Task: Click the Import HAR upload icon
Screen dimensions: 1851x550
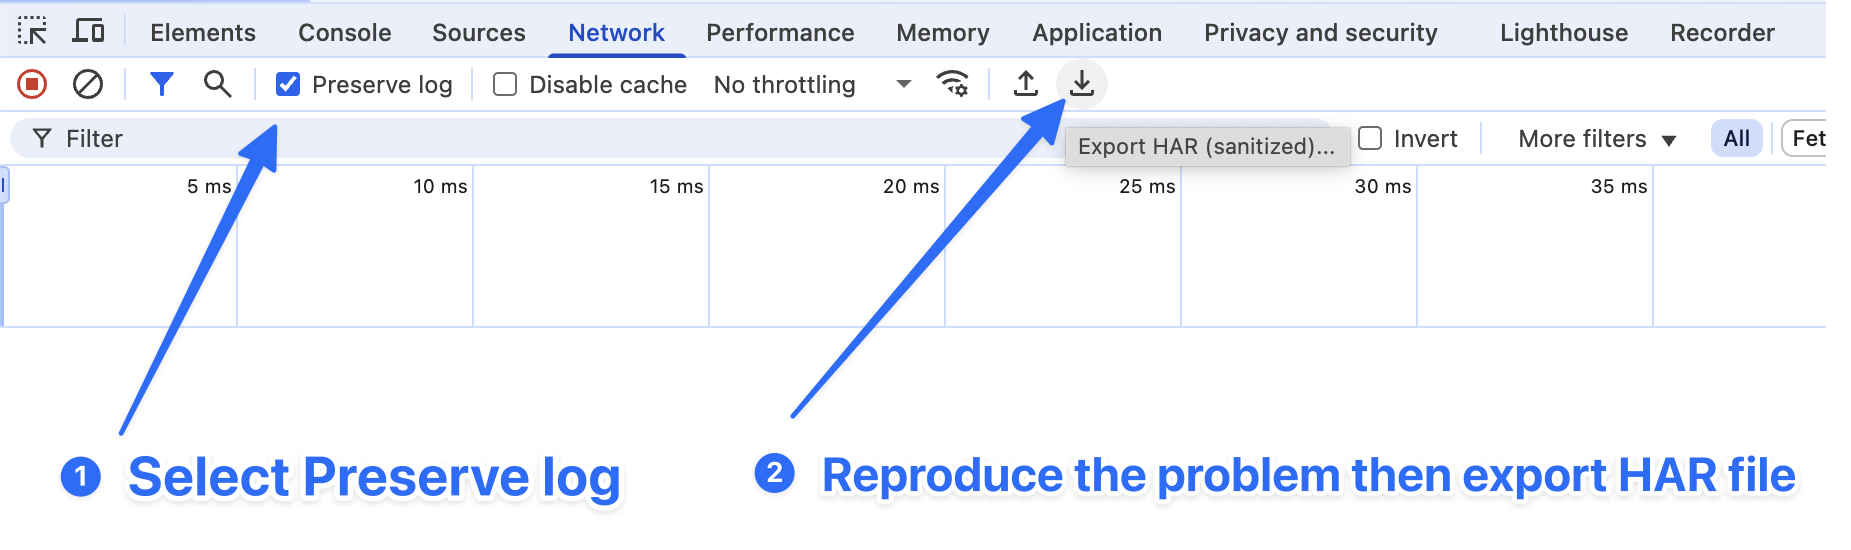Action: pyautogui.click(x=1025, y=85)
